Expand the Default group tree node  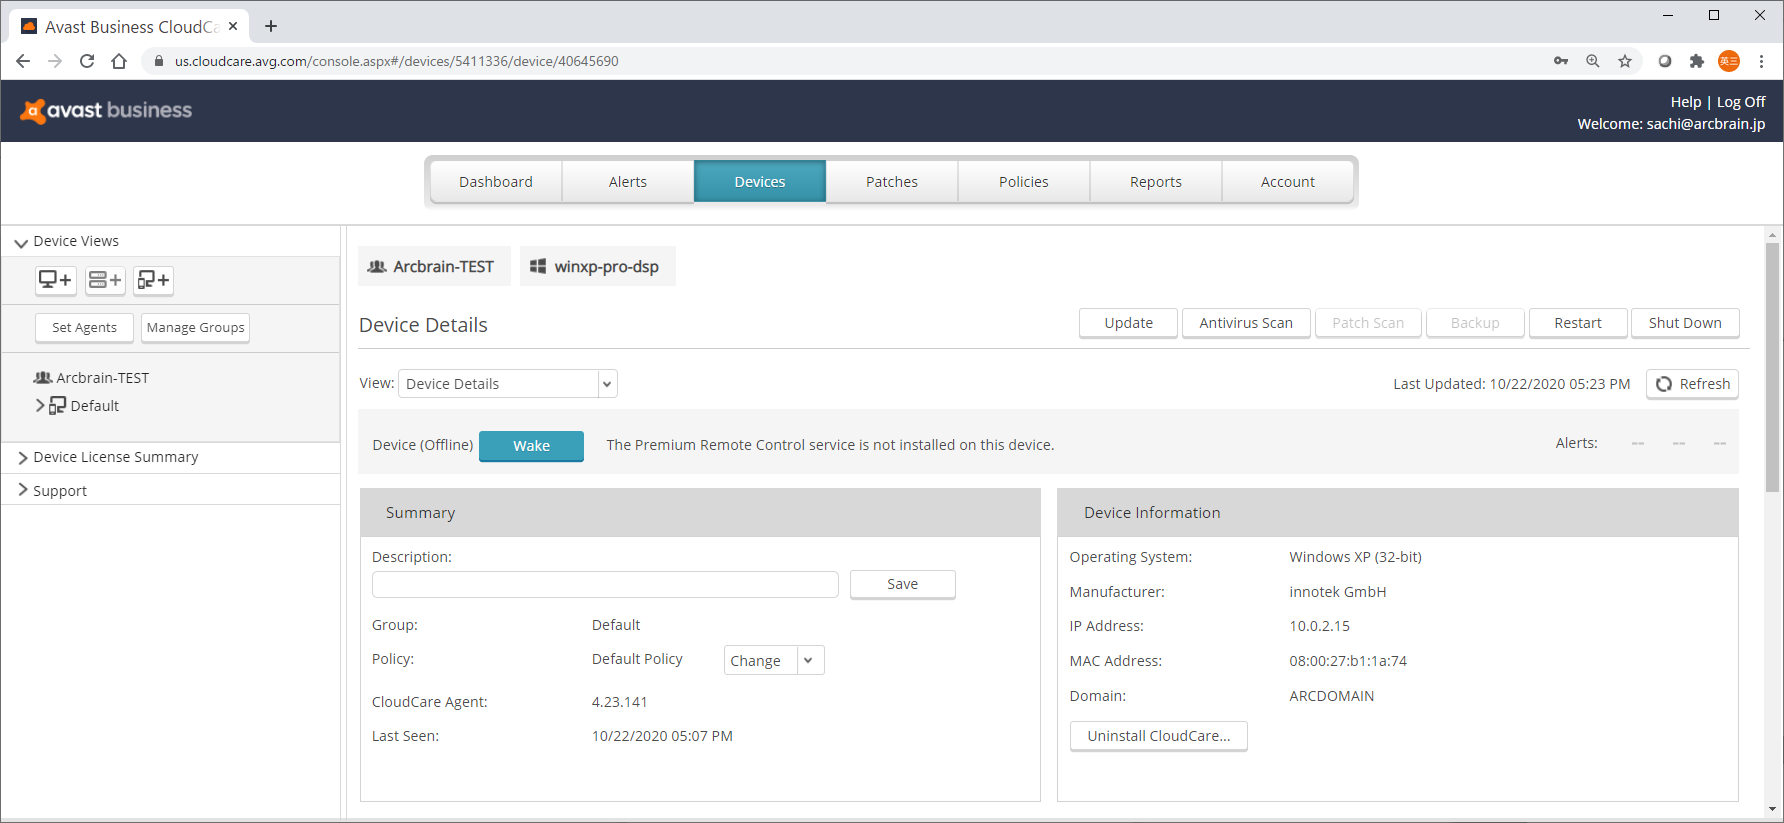(x=40, y=406)
